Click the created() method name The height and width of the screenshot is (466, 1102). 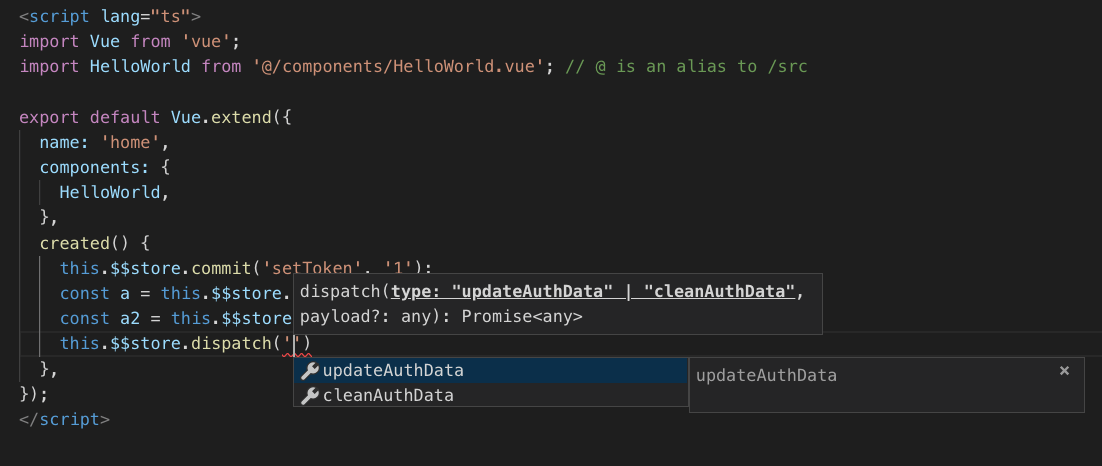pos(74,243)
